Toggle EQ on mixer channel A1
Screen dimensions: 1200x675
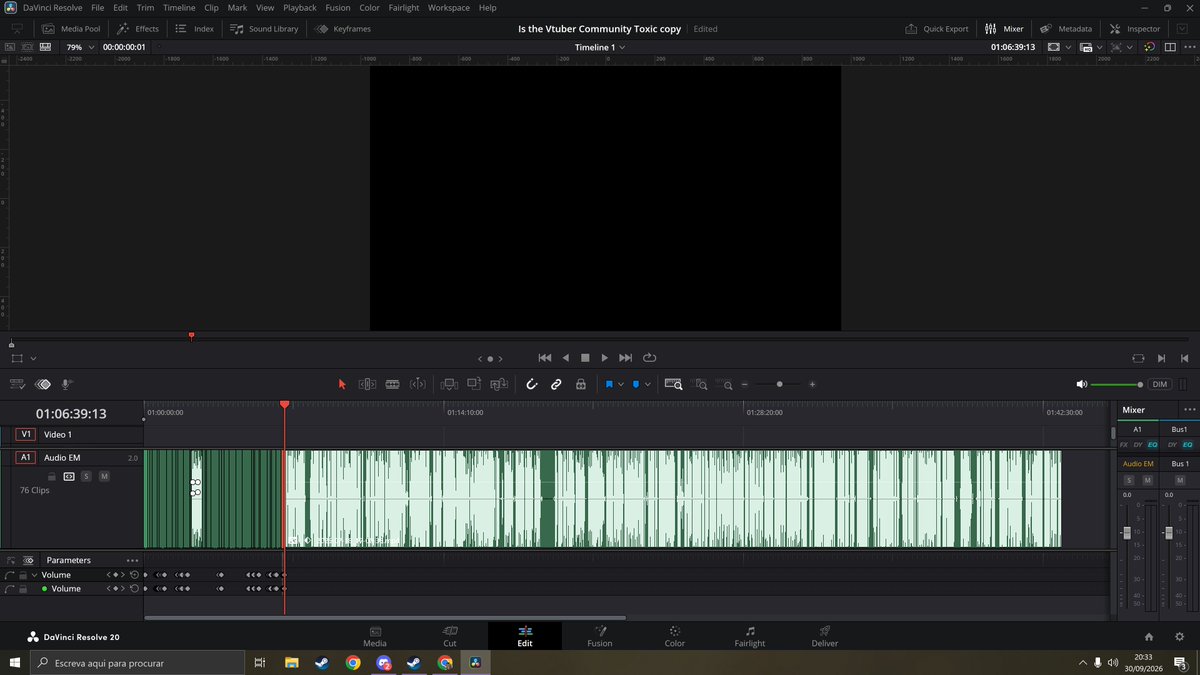tap(1152, 444)
